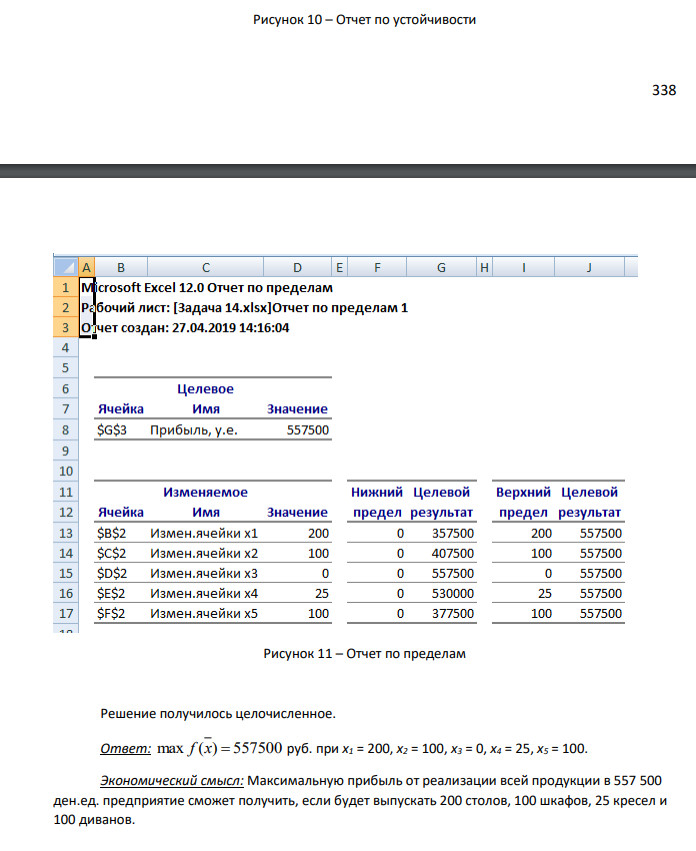Select row 13 header
696x851 pixels.
point(66,533)
